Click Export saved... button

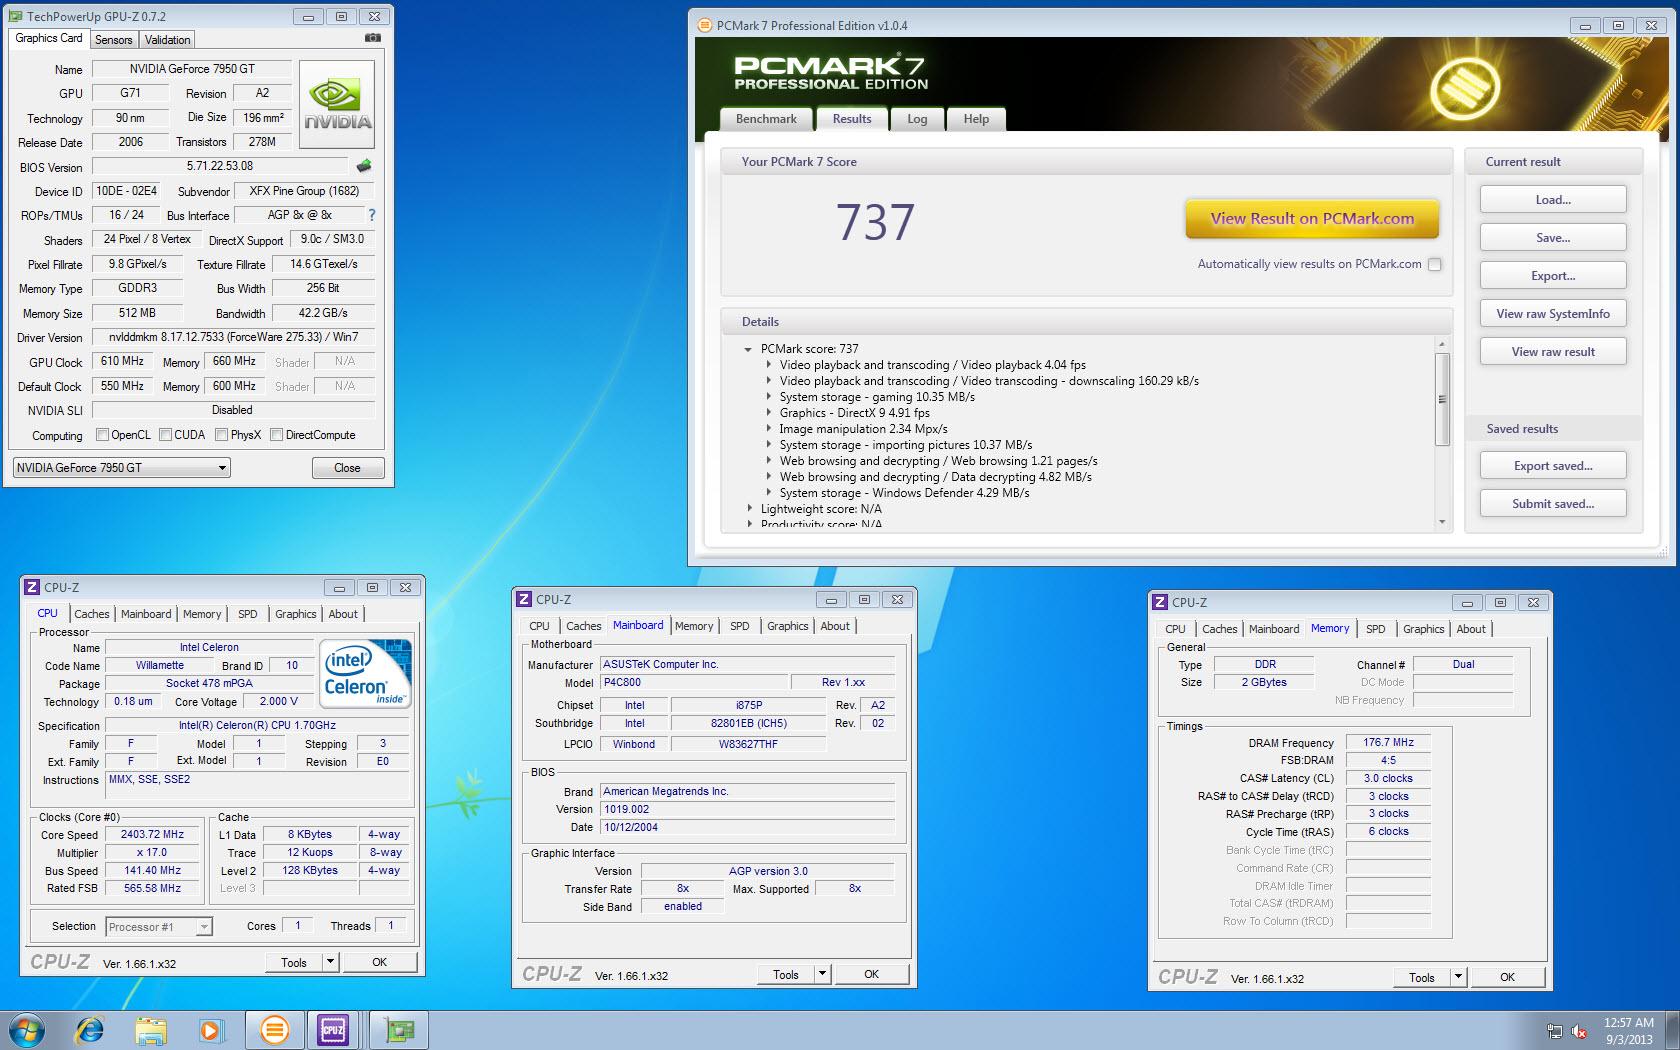1553,465
